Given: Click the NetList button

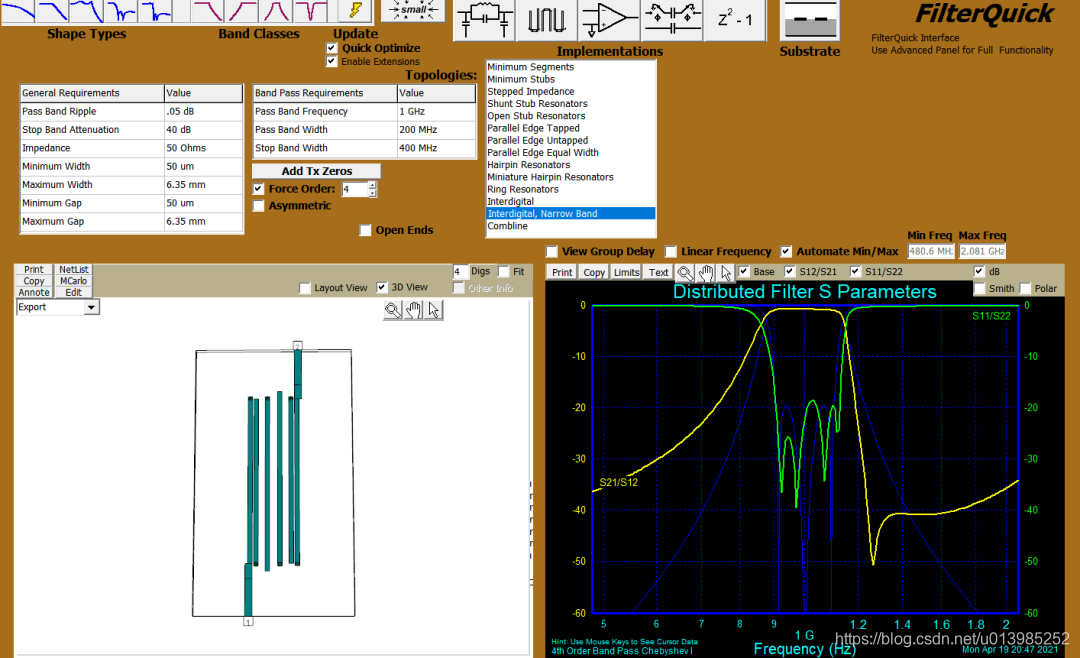Looking at the screenshot, I should coord(74,269).
